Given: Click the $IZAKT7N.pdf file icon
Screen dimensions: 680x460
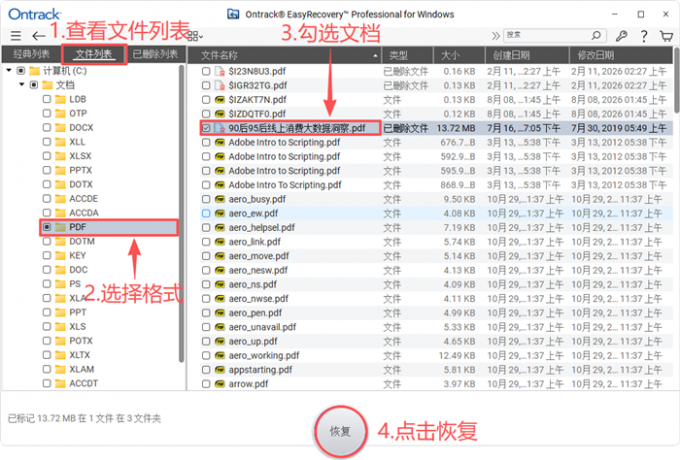Looking at the screenshot, I should [x=220, y=100].
